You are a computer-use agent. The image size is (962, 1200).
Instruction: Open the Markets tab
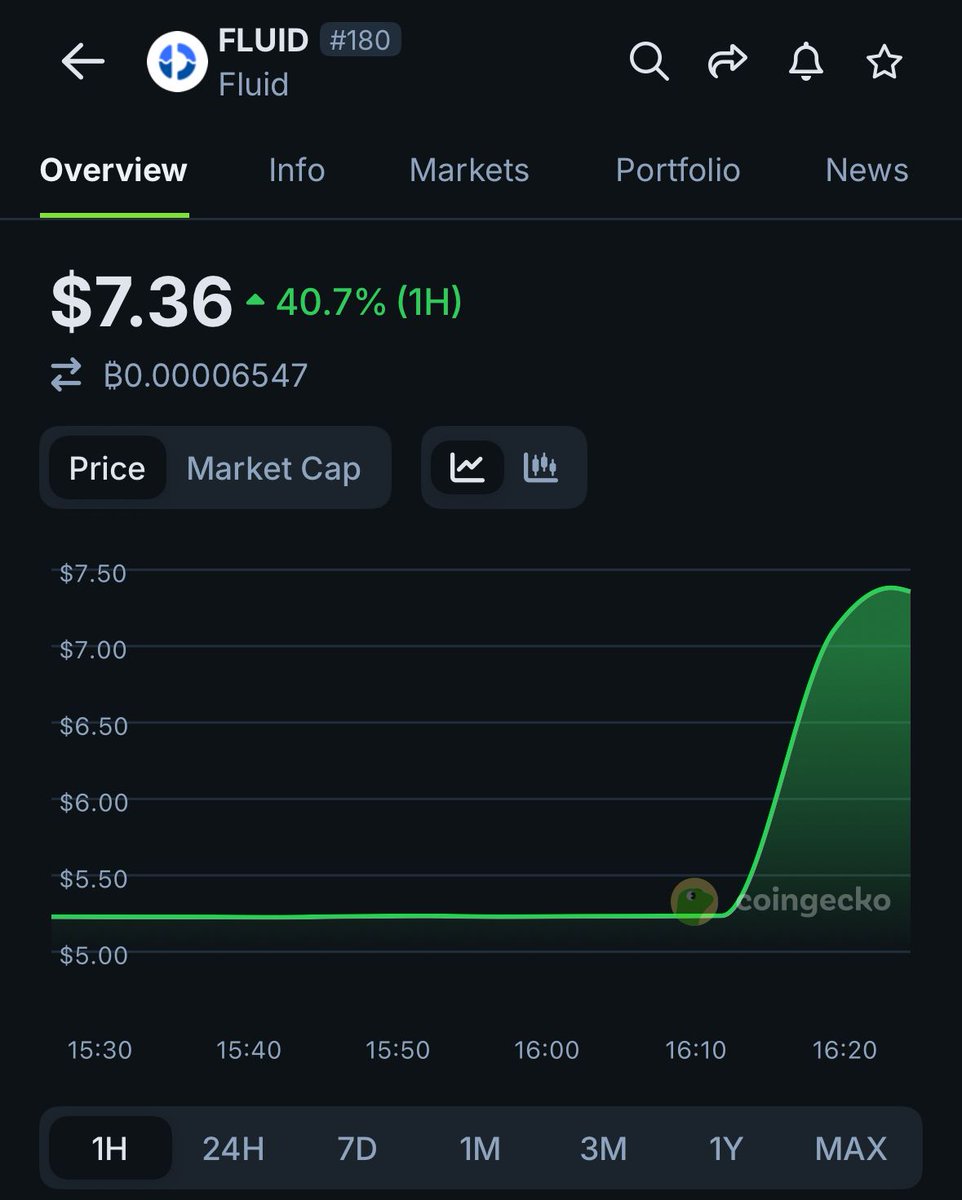pyautogui.click(x=469, y=170)
